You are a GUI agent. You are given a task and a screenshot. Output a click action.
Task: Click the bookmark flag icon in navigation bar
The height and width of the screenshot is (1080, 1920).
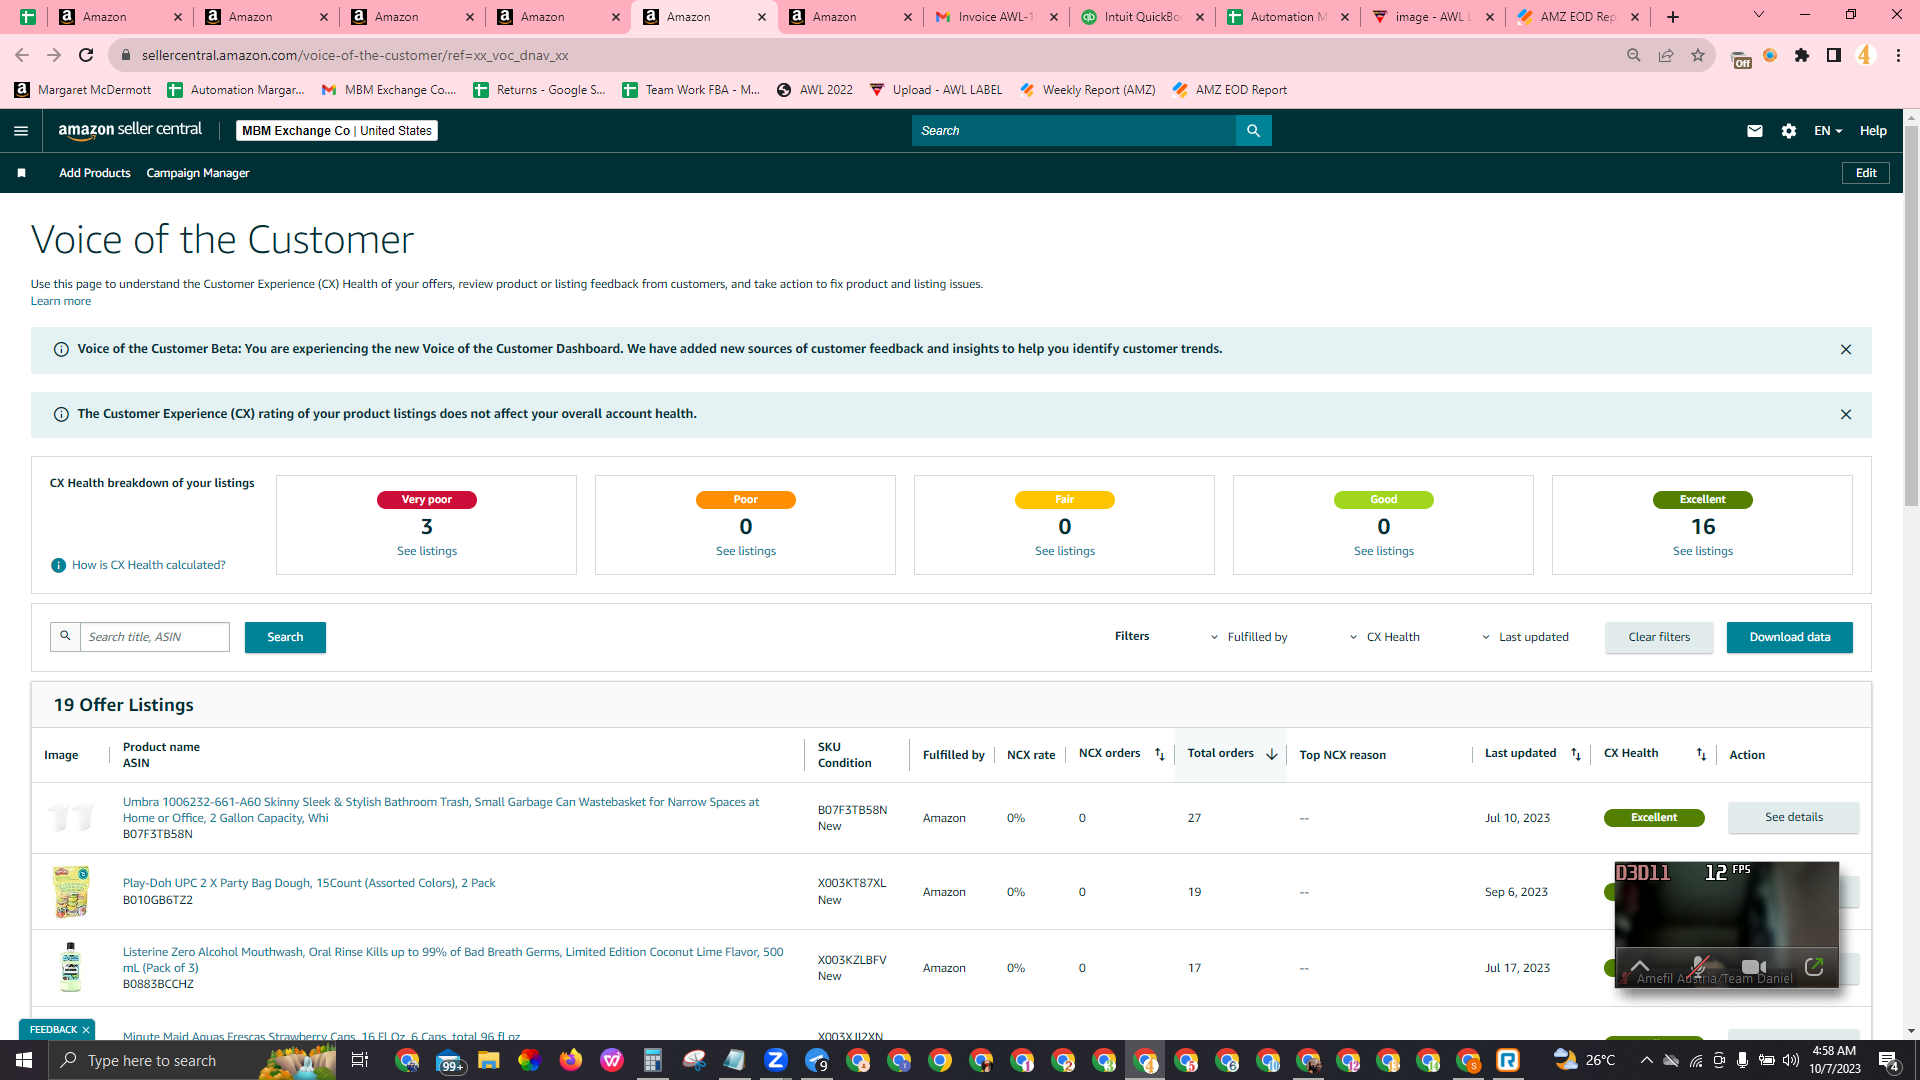pos(21,173)
